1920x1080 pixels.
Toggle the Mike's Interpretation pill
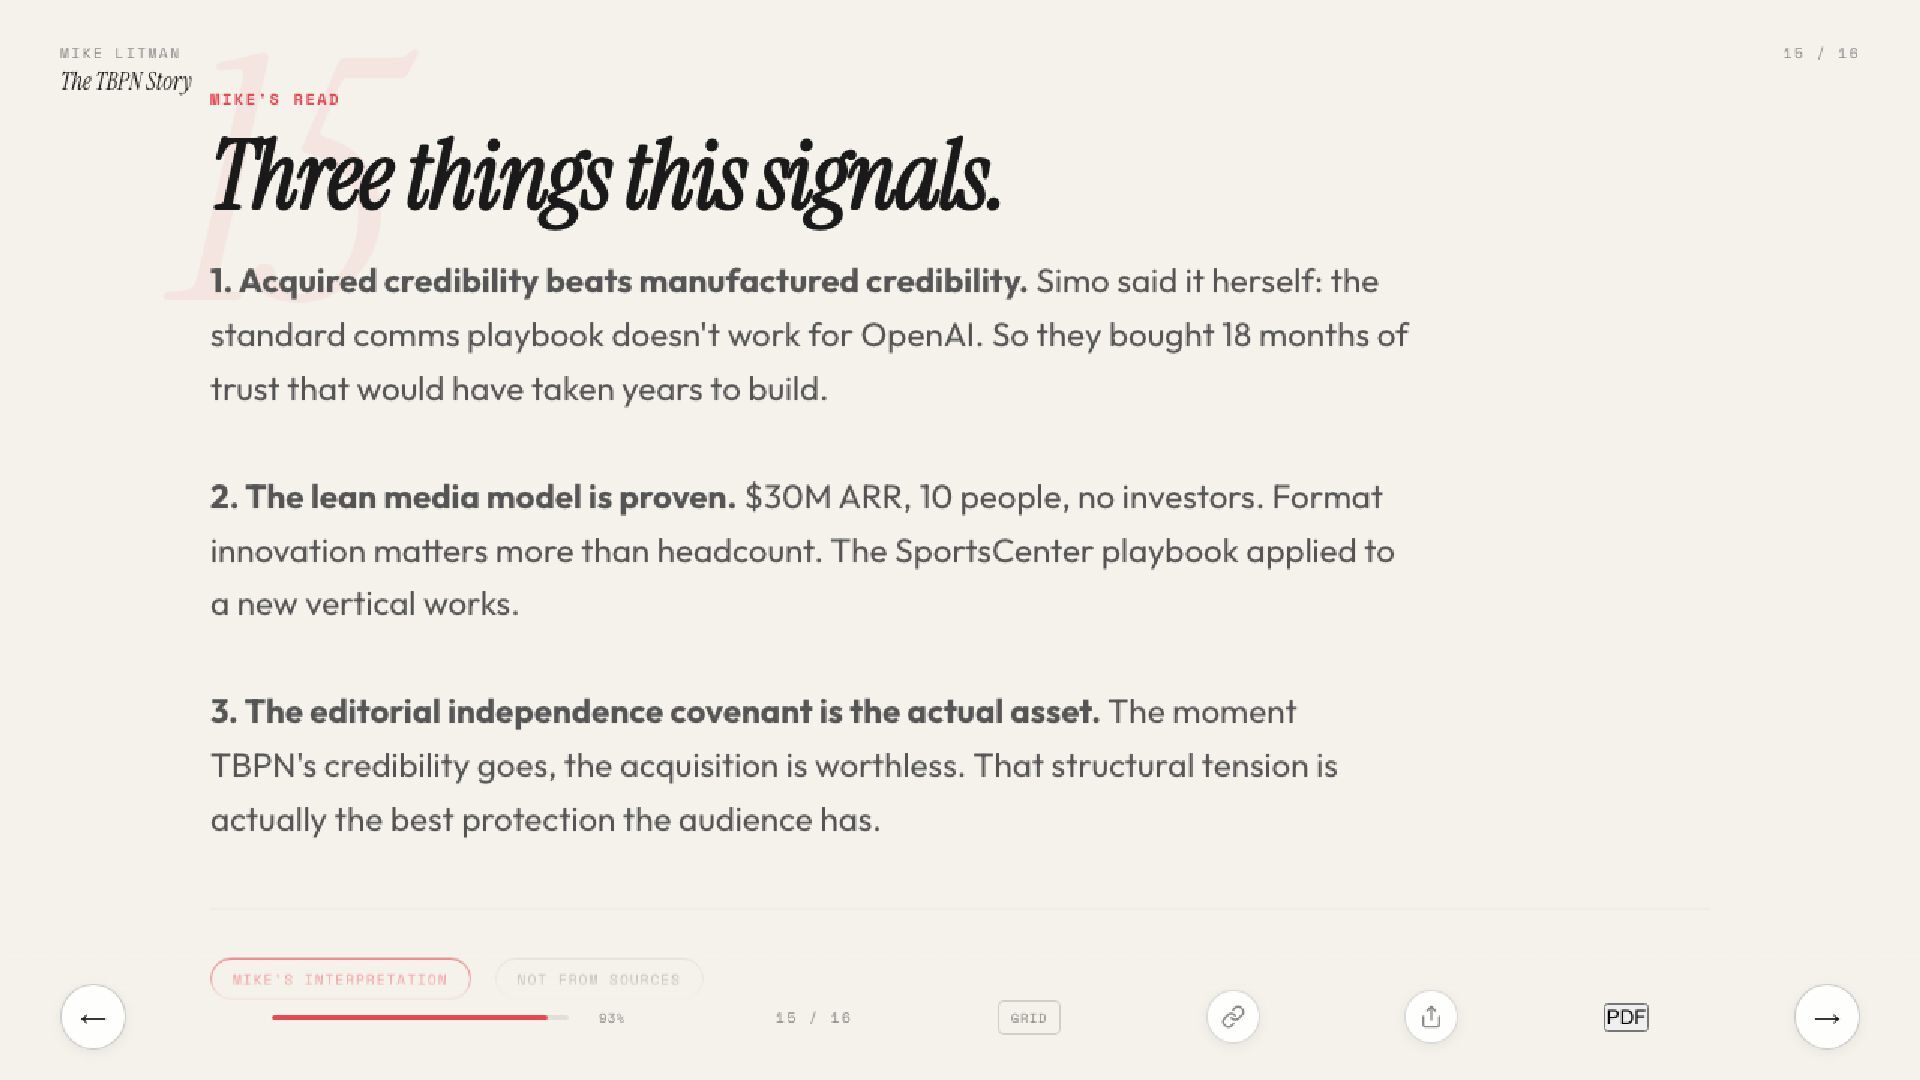pyautogui.click(x=340, y=979)
